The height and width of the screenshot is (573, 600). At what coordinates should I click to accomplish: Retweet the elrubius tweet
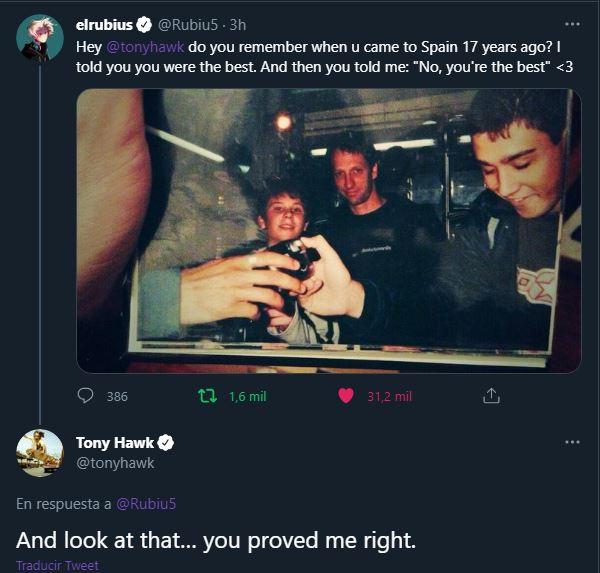click(209, 396)
